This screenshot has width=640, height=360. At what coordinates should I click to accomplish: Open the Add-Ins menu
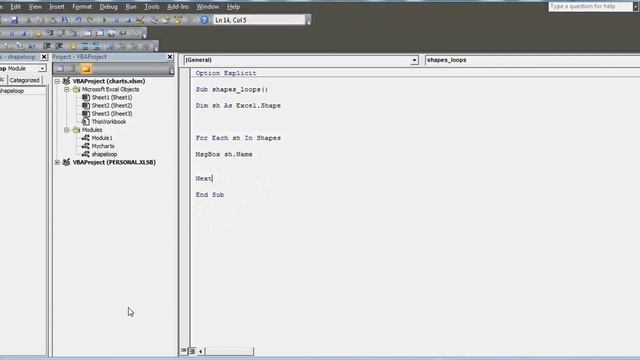pyautogui.click(x=178, y=7)
